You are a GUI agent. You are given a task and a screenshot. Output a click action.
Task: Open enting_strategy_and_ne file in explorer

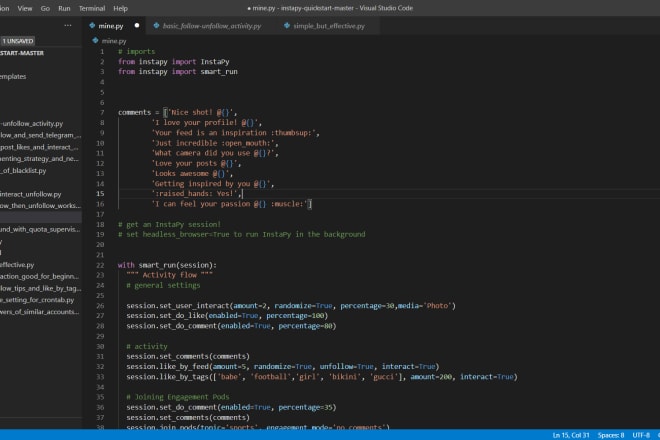coord(39,159)
